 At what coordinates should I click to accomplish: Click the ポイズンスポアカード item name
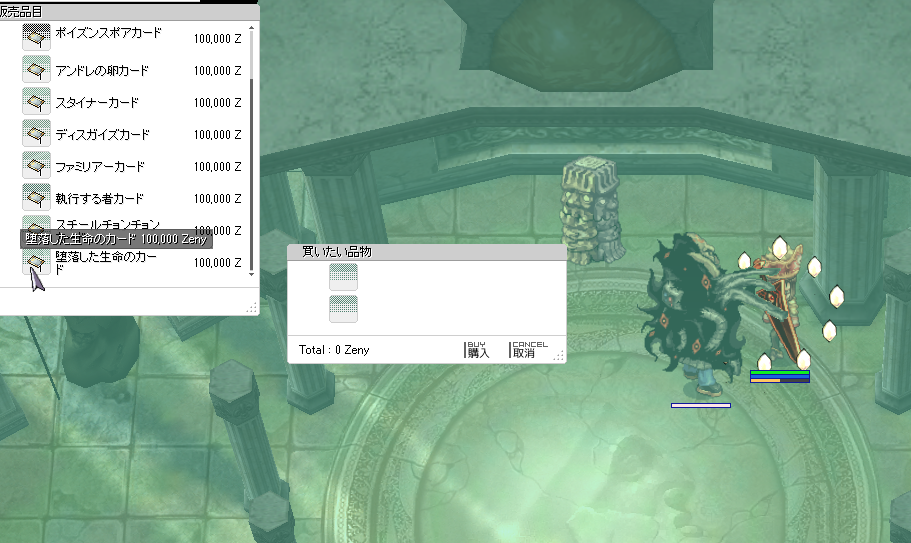(x=108, y=33)
